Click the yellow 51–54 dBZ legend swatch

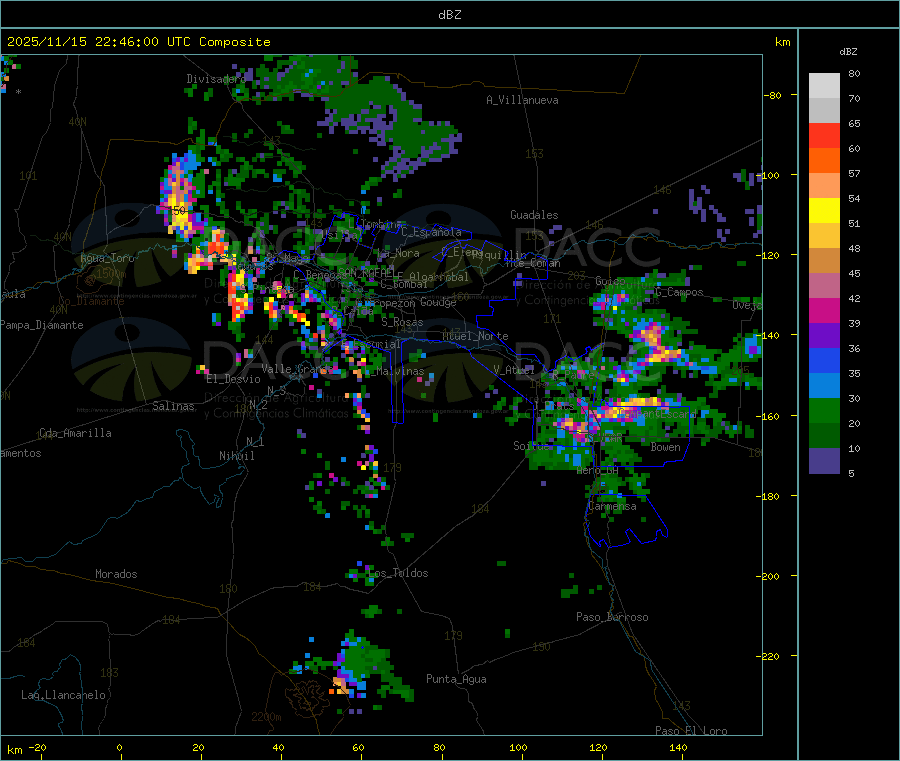(824, 211)
